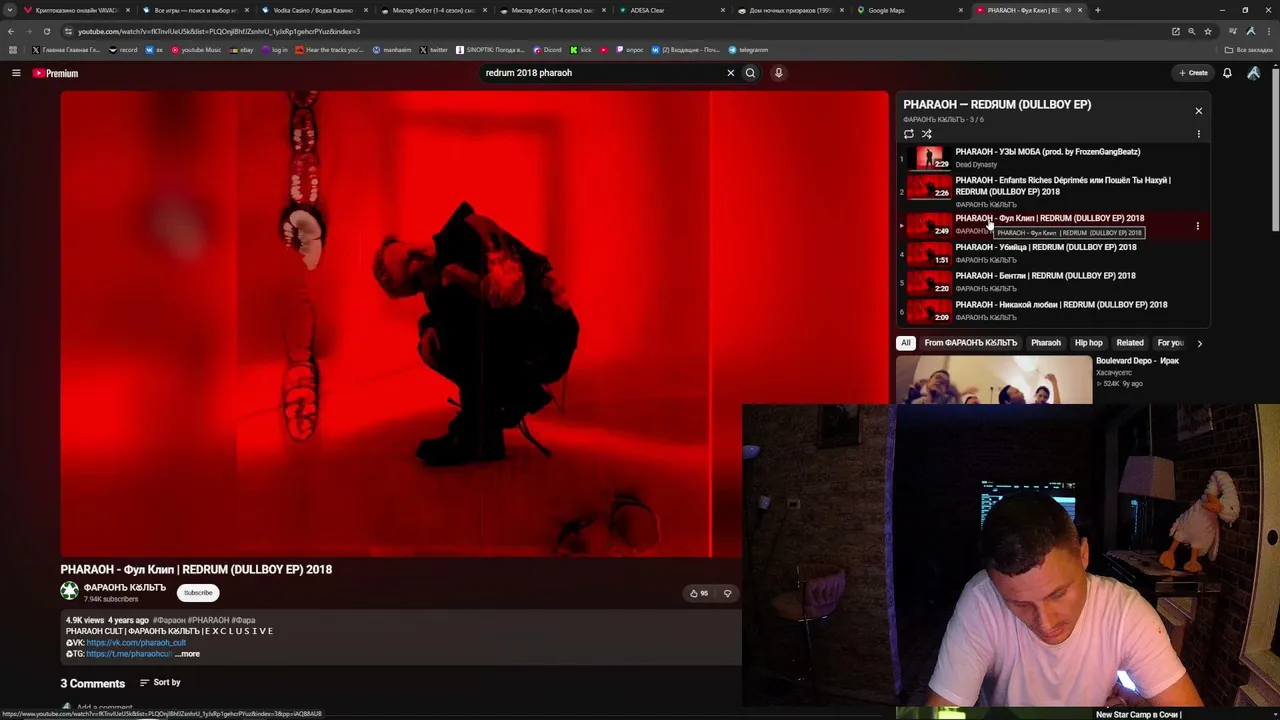Open Boulevard Depo - Ирак video thumbnail
This screenshot has height=720, width=1280.
pyautogui.click(x=994, y=380)
